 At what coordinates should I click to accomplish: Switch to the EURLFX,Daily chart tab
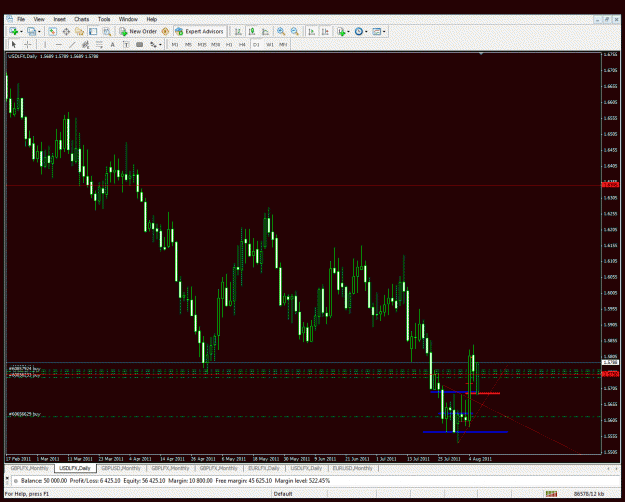point(263,468)
